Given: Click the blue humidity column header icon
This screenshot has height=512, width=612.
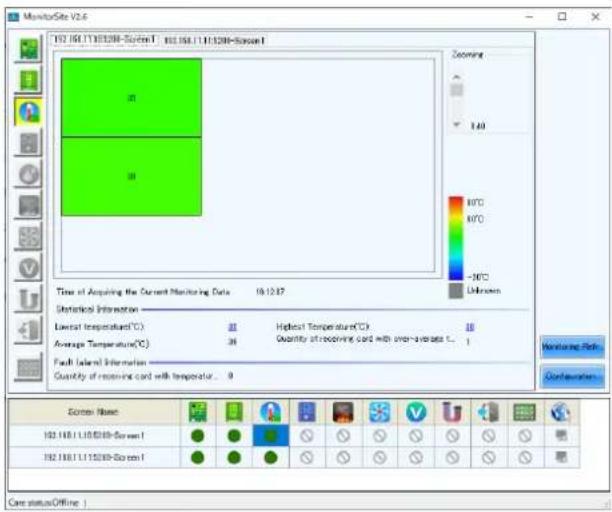Looking at the screenshot, I should point(307,412).
